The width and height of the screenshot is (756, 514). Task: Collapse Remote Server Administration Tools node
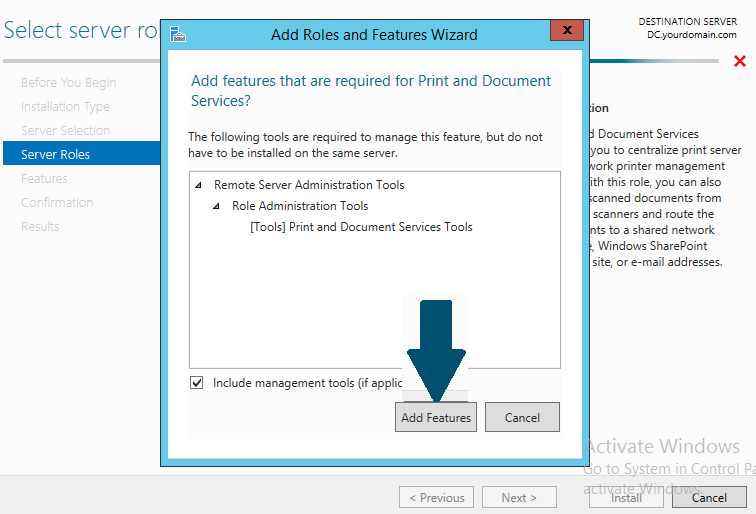click(198, 185)
